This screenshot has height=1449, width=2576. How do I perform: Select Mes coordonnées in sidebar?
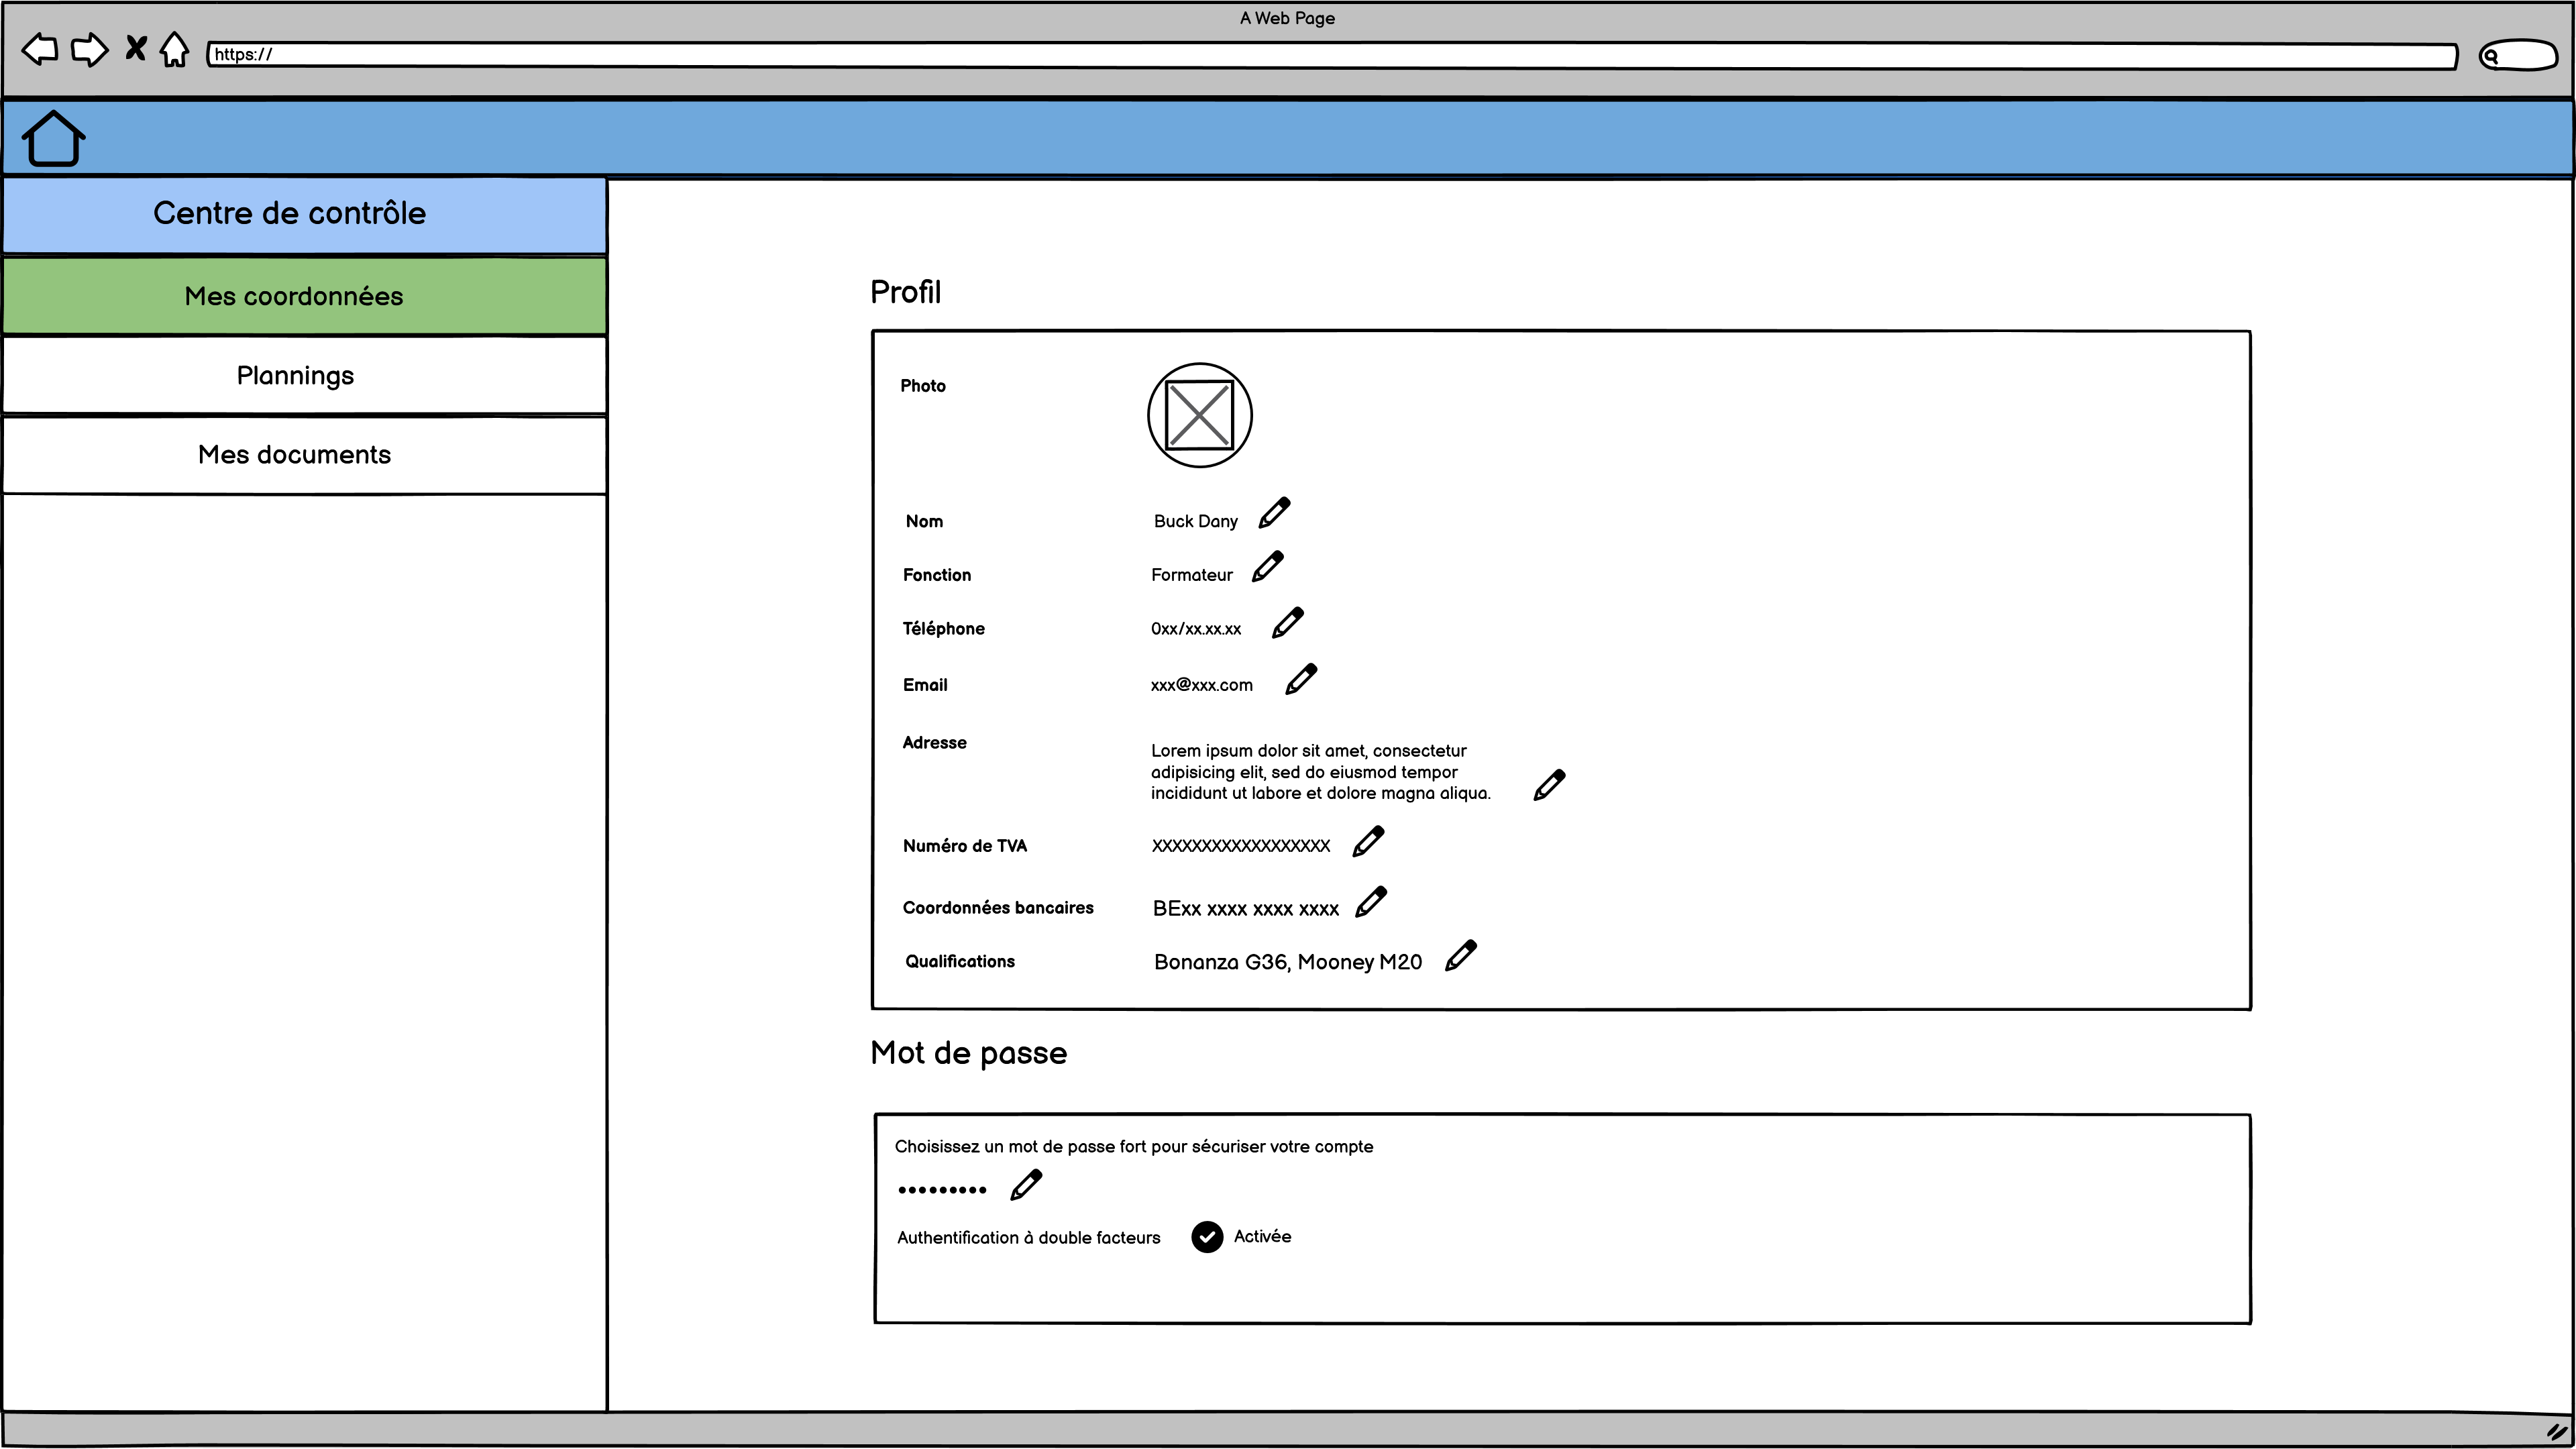[304, 296]
